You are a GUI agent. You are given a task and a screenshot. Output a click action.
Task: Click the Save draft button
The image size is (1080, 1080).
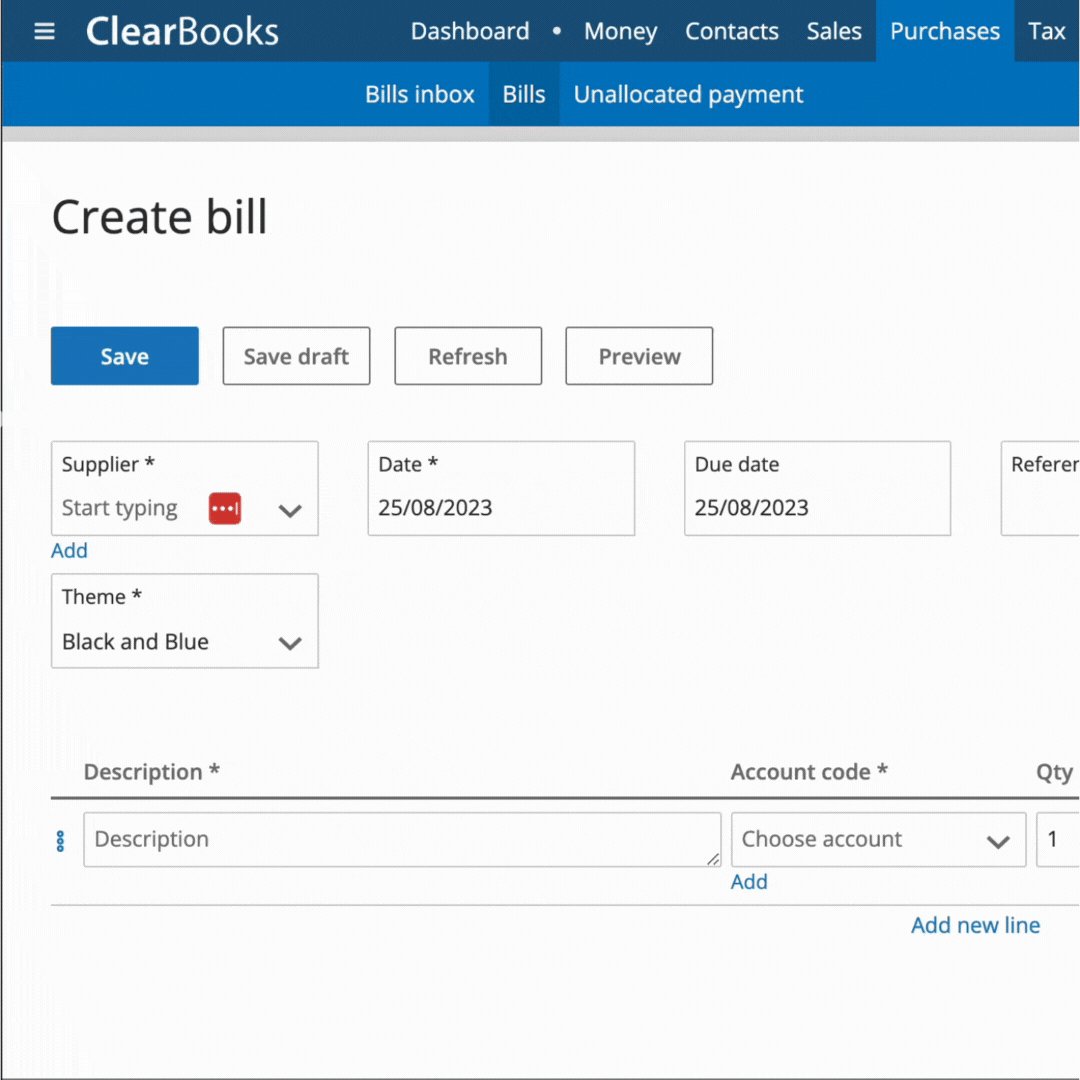[x=296, y=356]
